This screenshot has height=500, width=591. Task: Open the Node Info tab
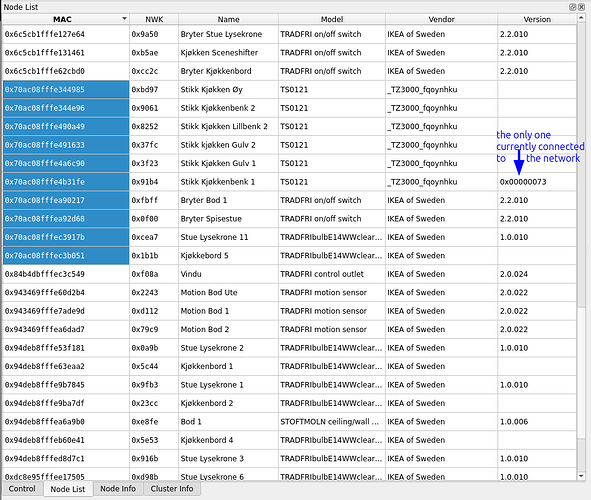118,489
